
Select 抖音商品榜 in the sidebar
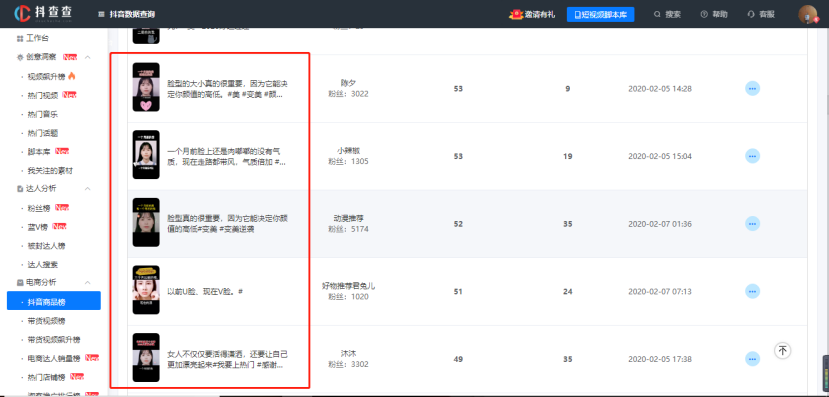pos(54,301)
